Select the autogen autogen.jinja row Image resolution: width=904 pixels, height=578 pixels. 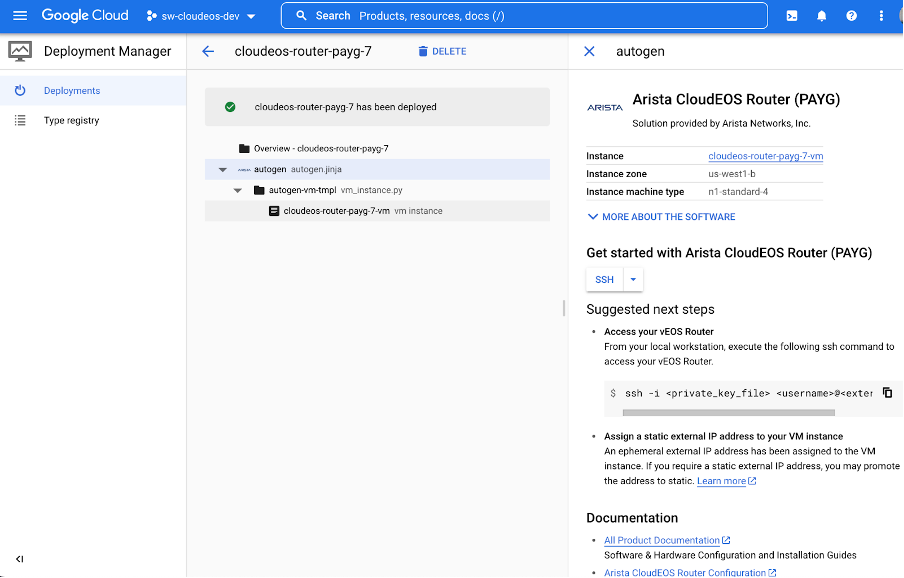(377, 169)
